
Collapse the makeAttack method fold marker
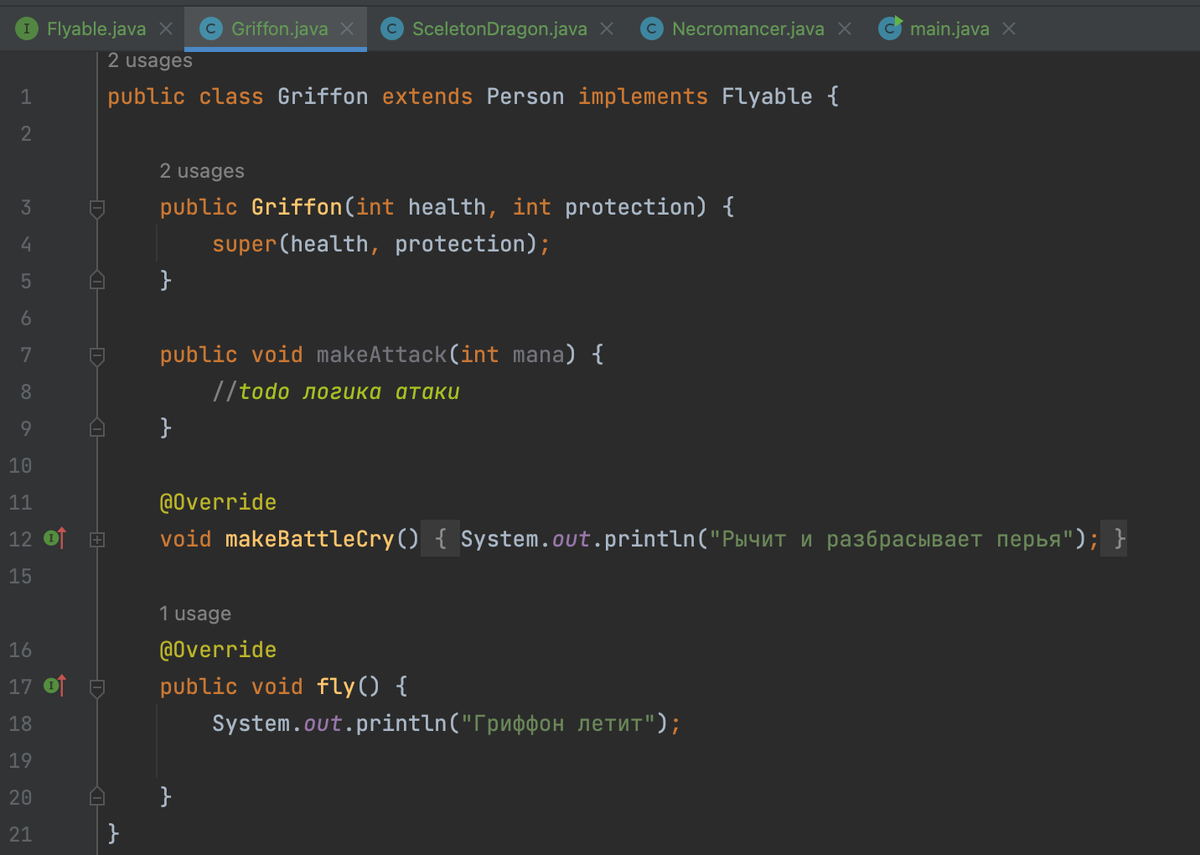tap(97, 355)
